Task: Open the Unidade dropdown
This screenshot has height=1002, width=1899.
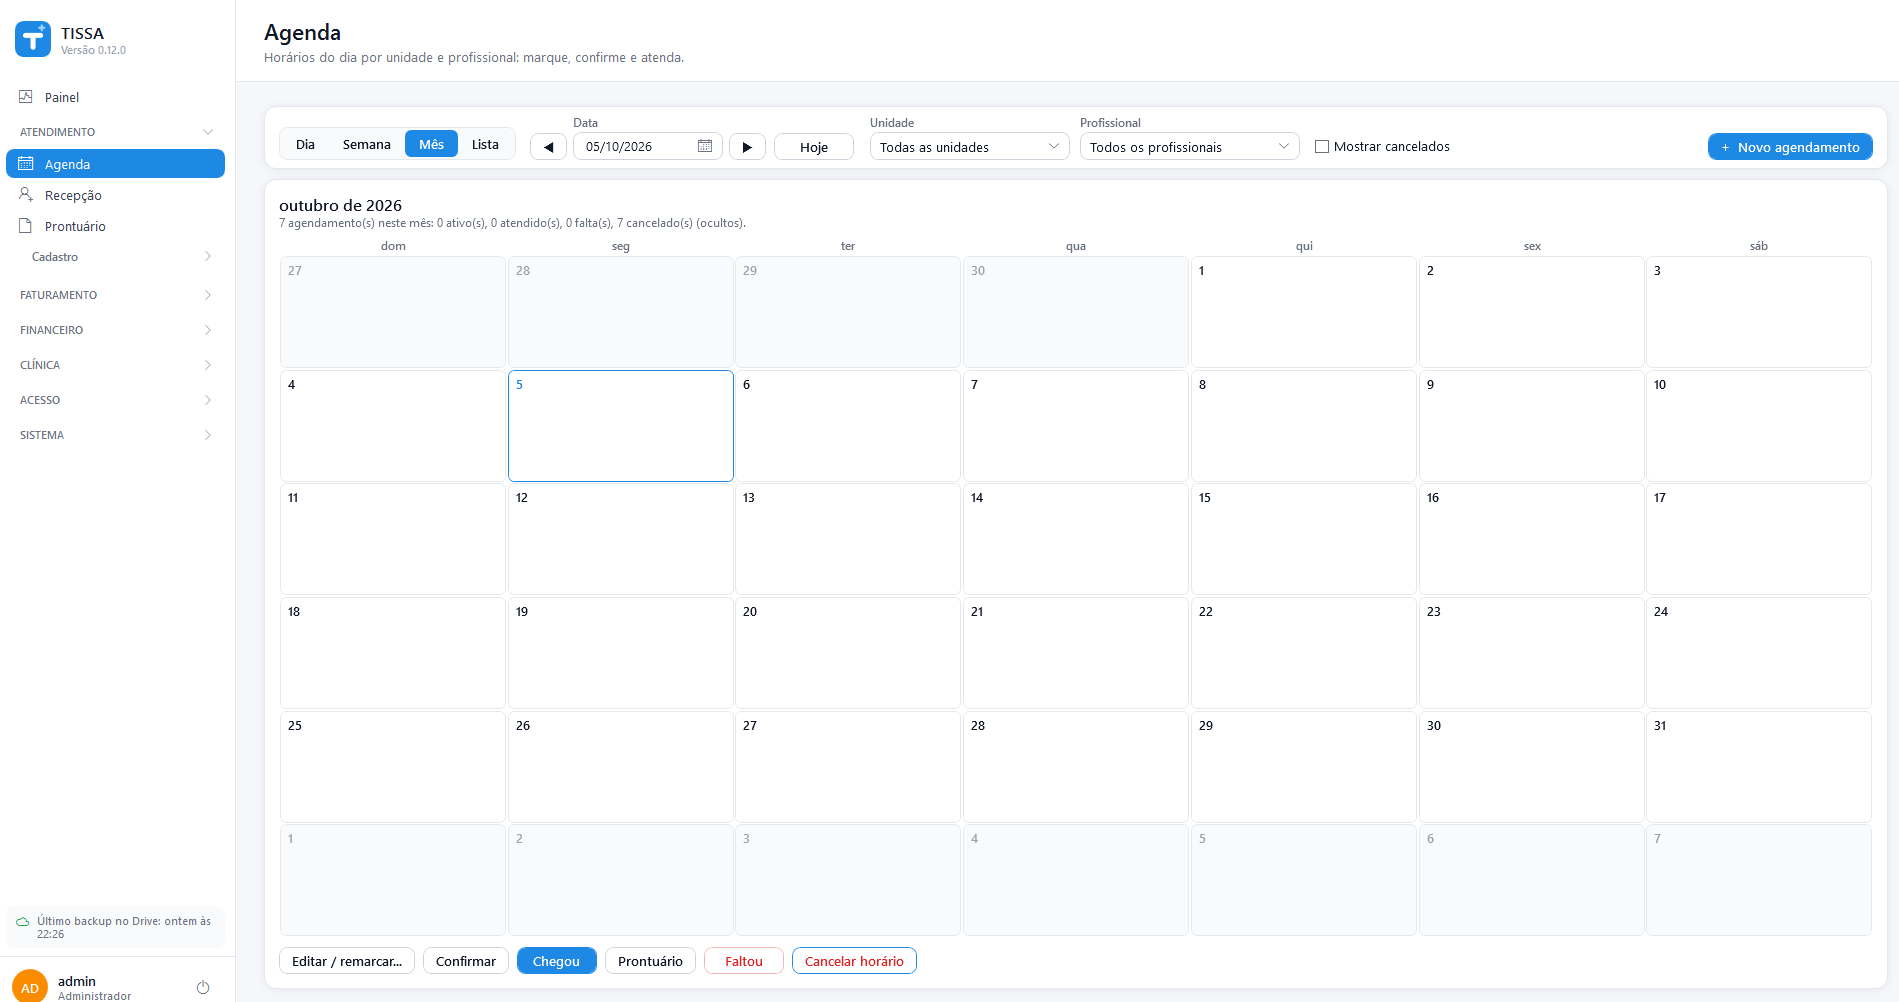Action: (x=969, y=147)
